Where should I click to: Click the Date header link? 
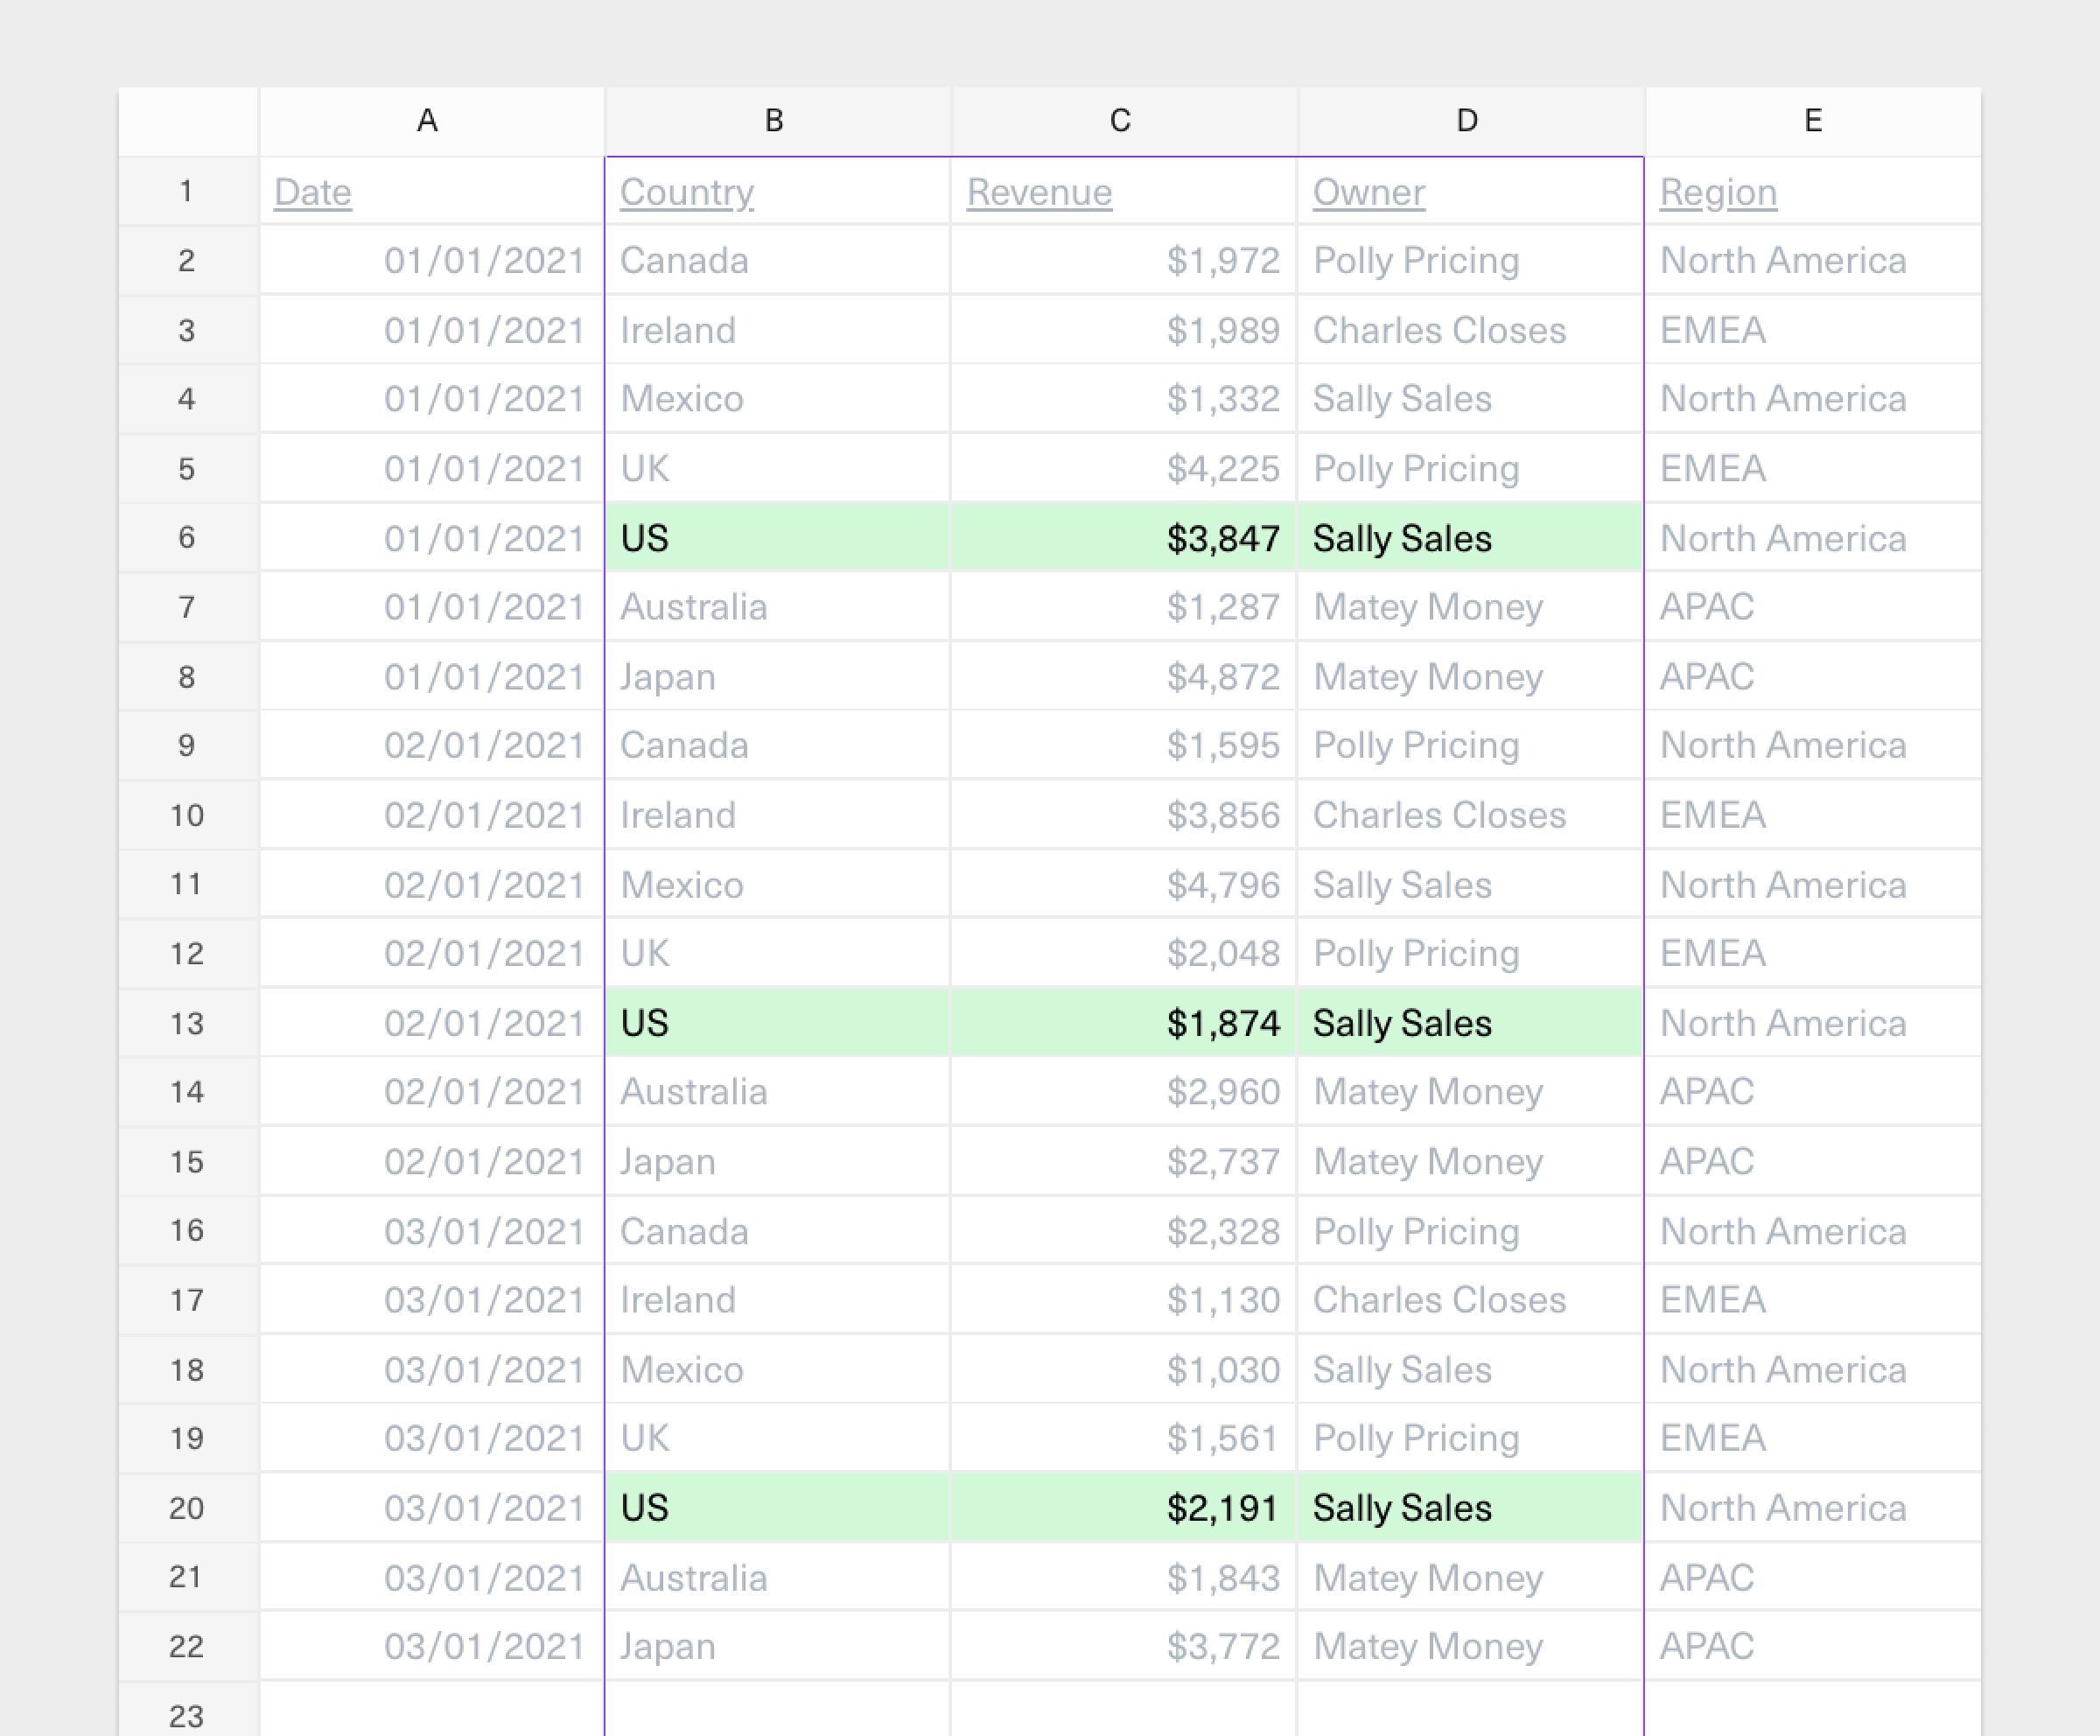[x=313, y=192]
